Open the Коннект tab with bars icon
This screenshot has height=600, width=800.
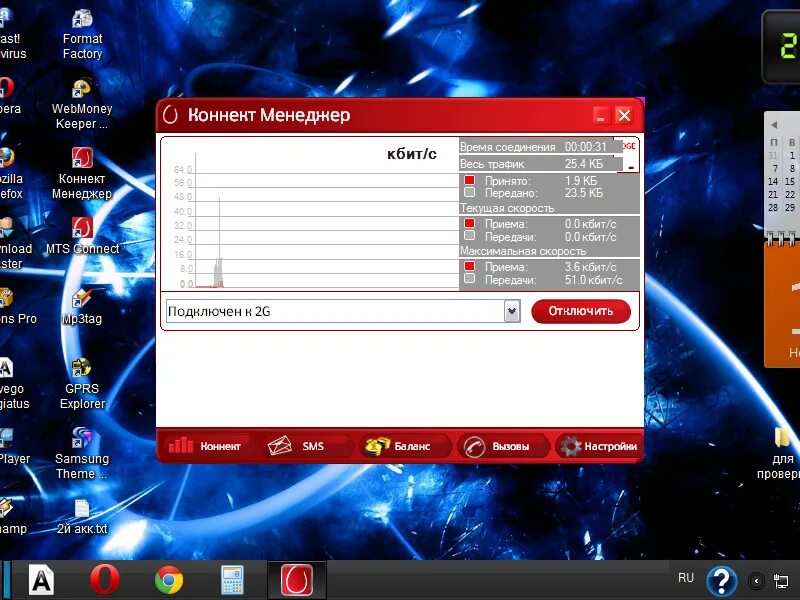click(x=206, y=446)
